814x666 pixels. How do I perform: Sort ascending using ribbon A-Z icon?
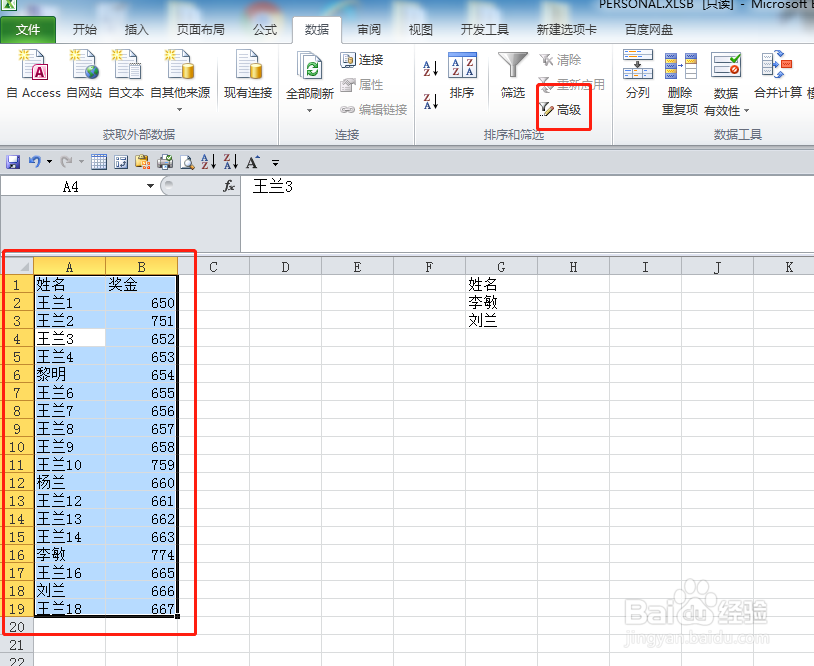[430, 68]
